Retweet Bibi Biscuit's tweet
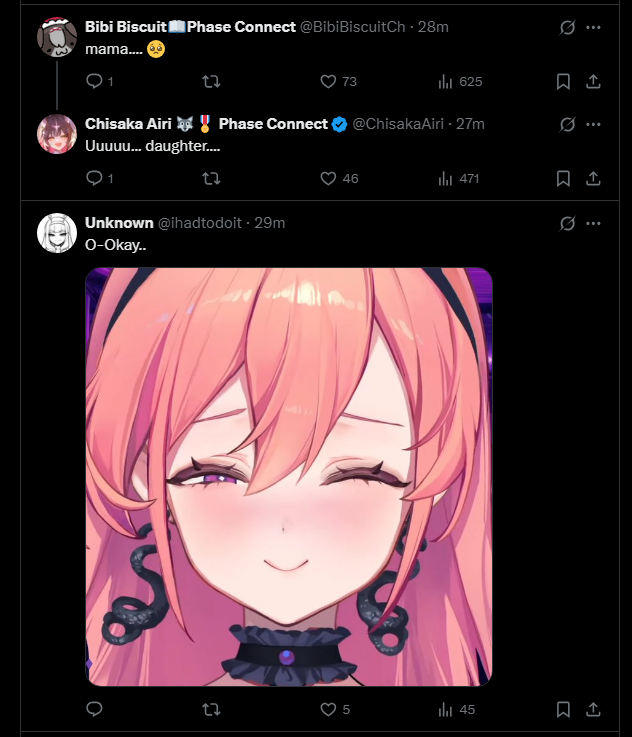The height and width of the screenshot is (737, 632). coord(211,82)
